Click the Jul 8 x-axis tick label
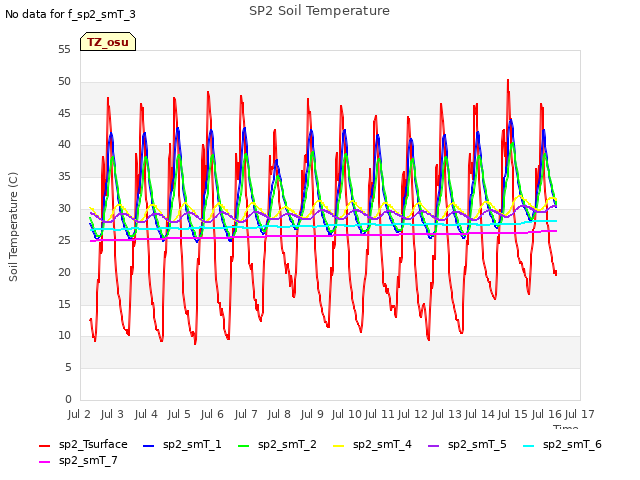640x480 pixels. tap(279, 414)
